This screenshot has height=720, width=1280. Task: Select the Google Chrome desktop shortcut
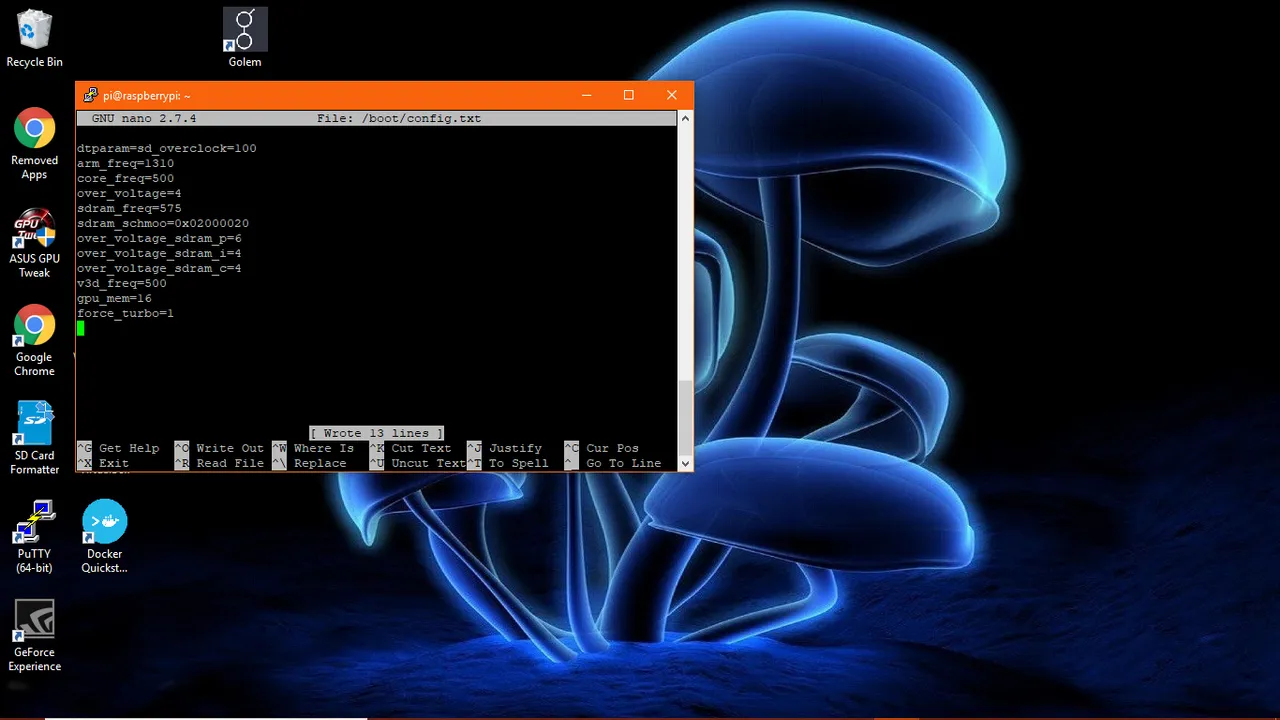(x=34, y=341)
